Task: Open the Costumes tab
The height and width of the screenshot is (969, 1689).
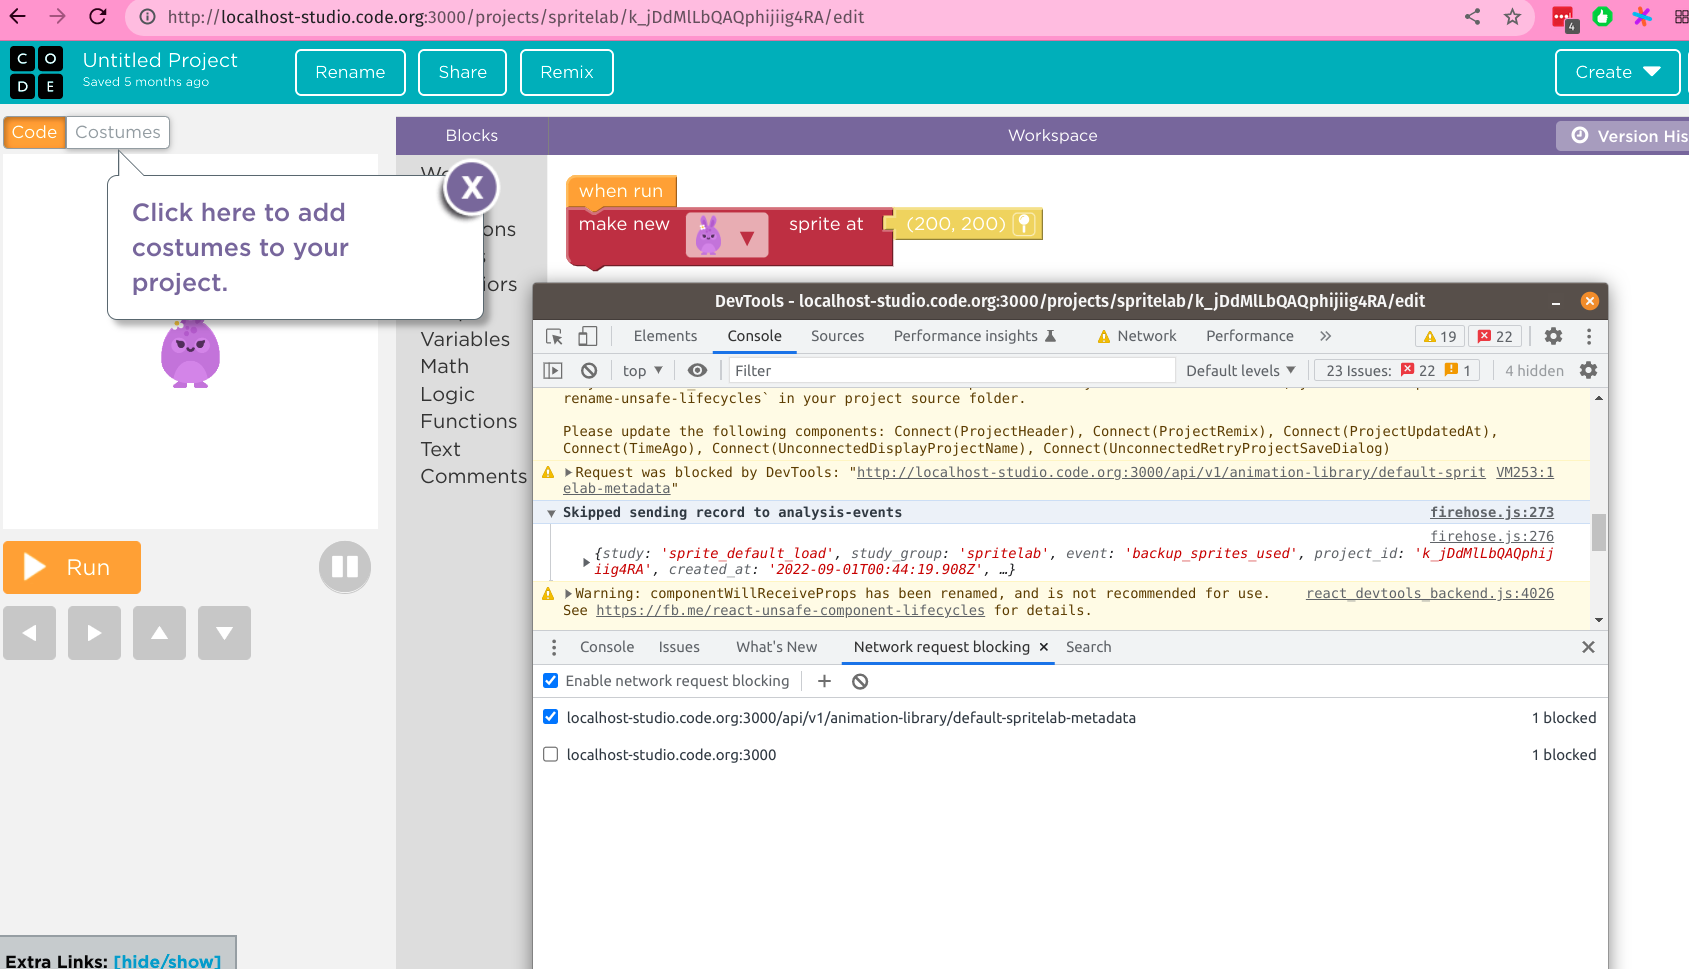Action: tap(117, 131)
